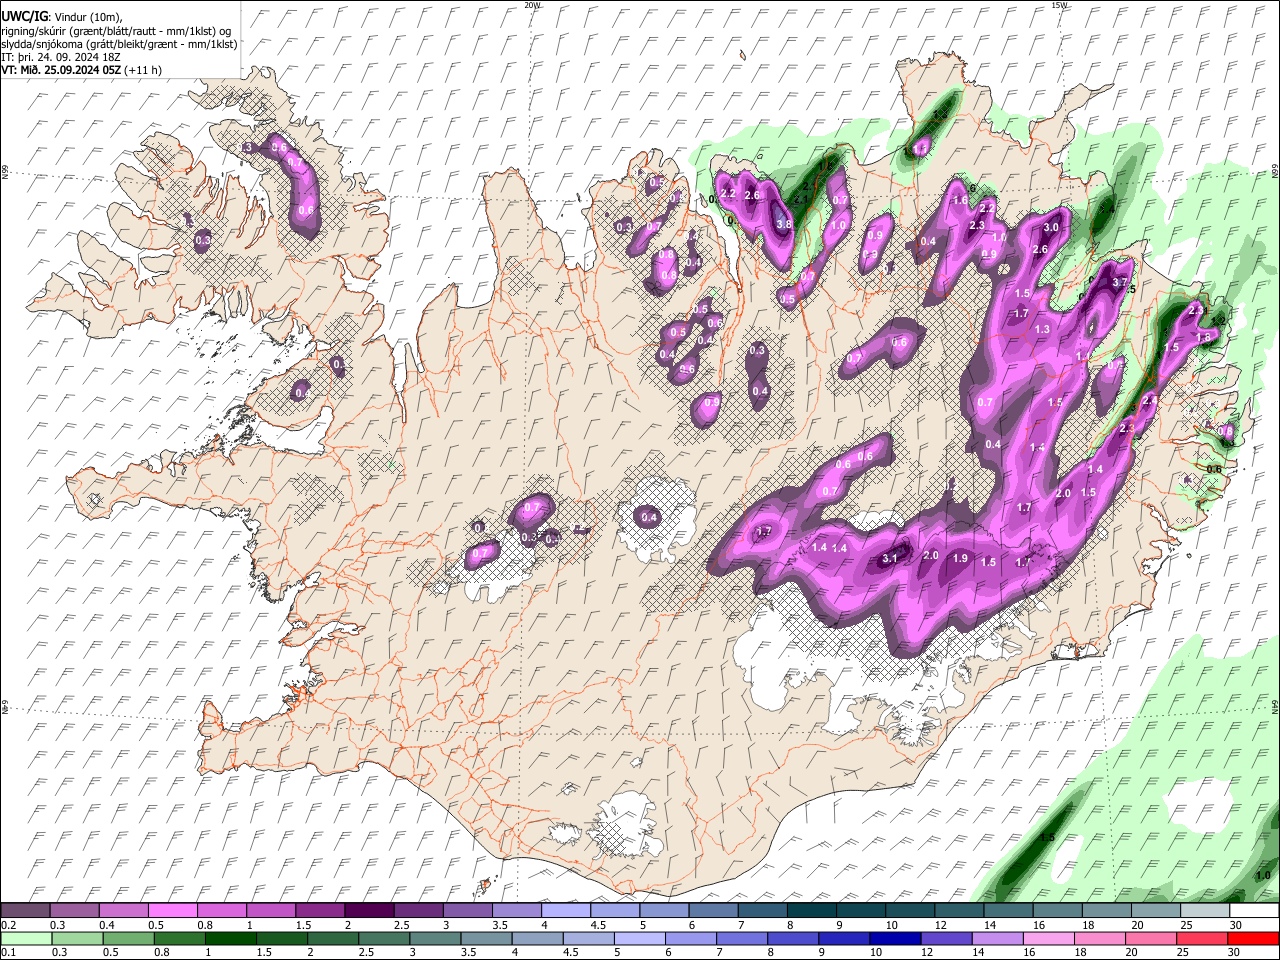The image size is (1280, 960).
Task: Click the 0.2 label on the snow scale
Action: [x=8, y=925]
